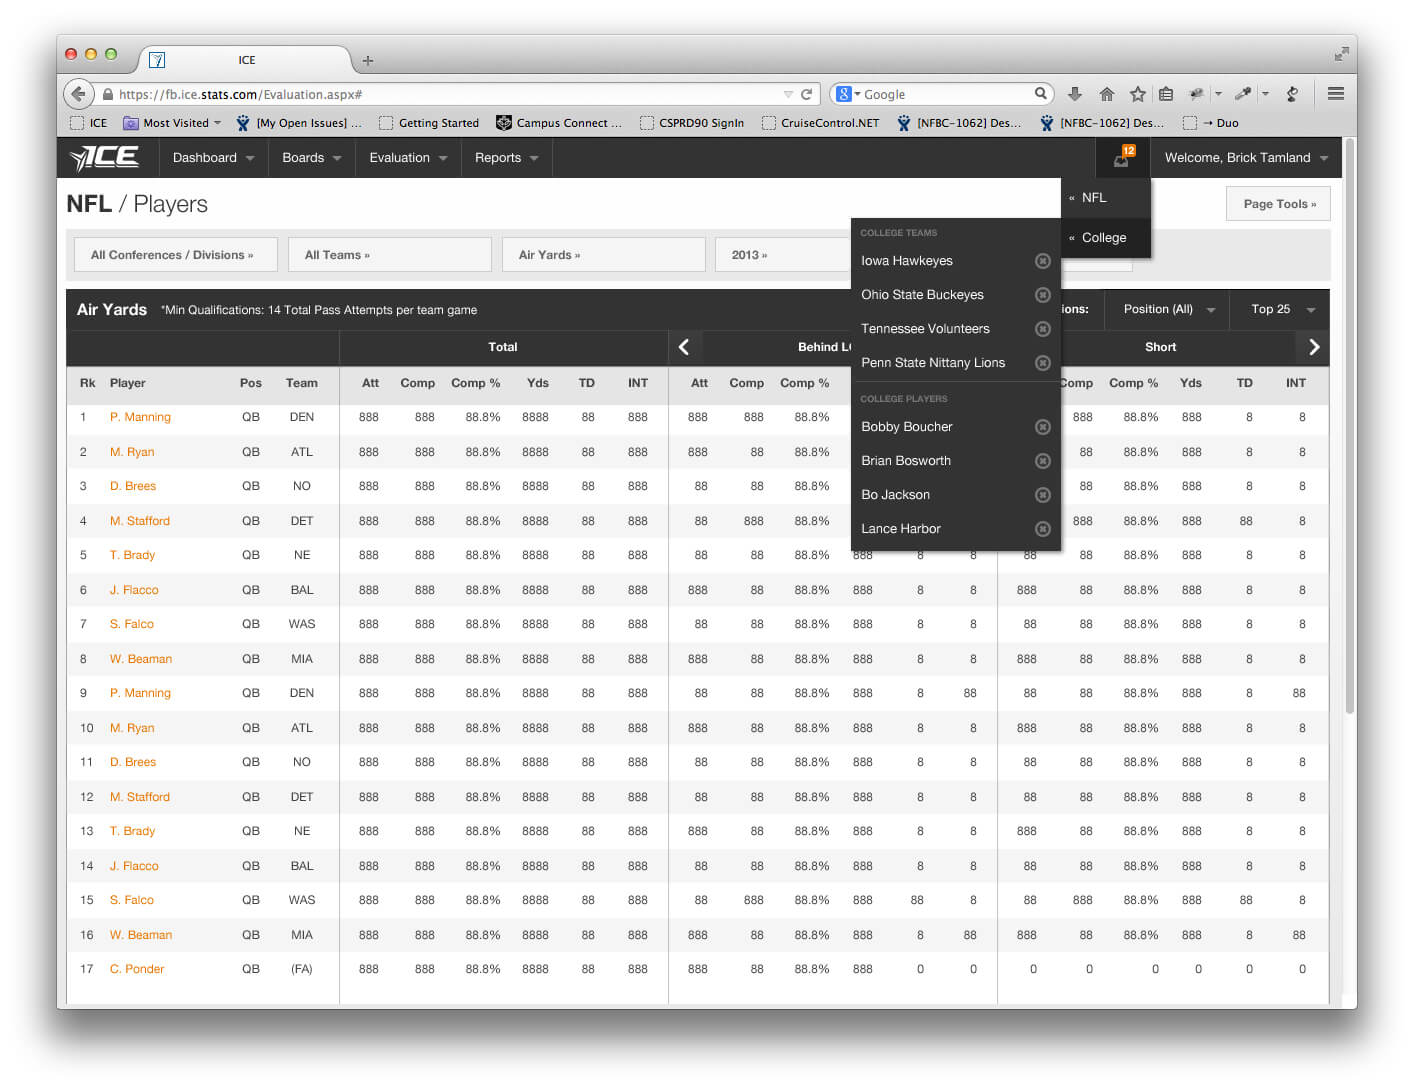Select College in the flyout menu
The height and width of the screenshot is (1088, 1414).
[1104, 238]
